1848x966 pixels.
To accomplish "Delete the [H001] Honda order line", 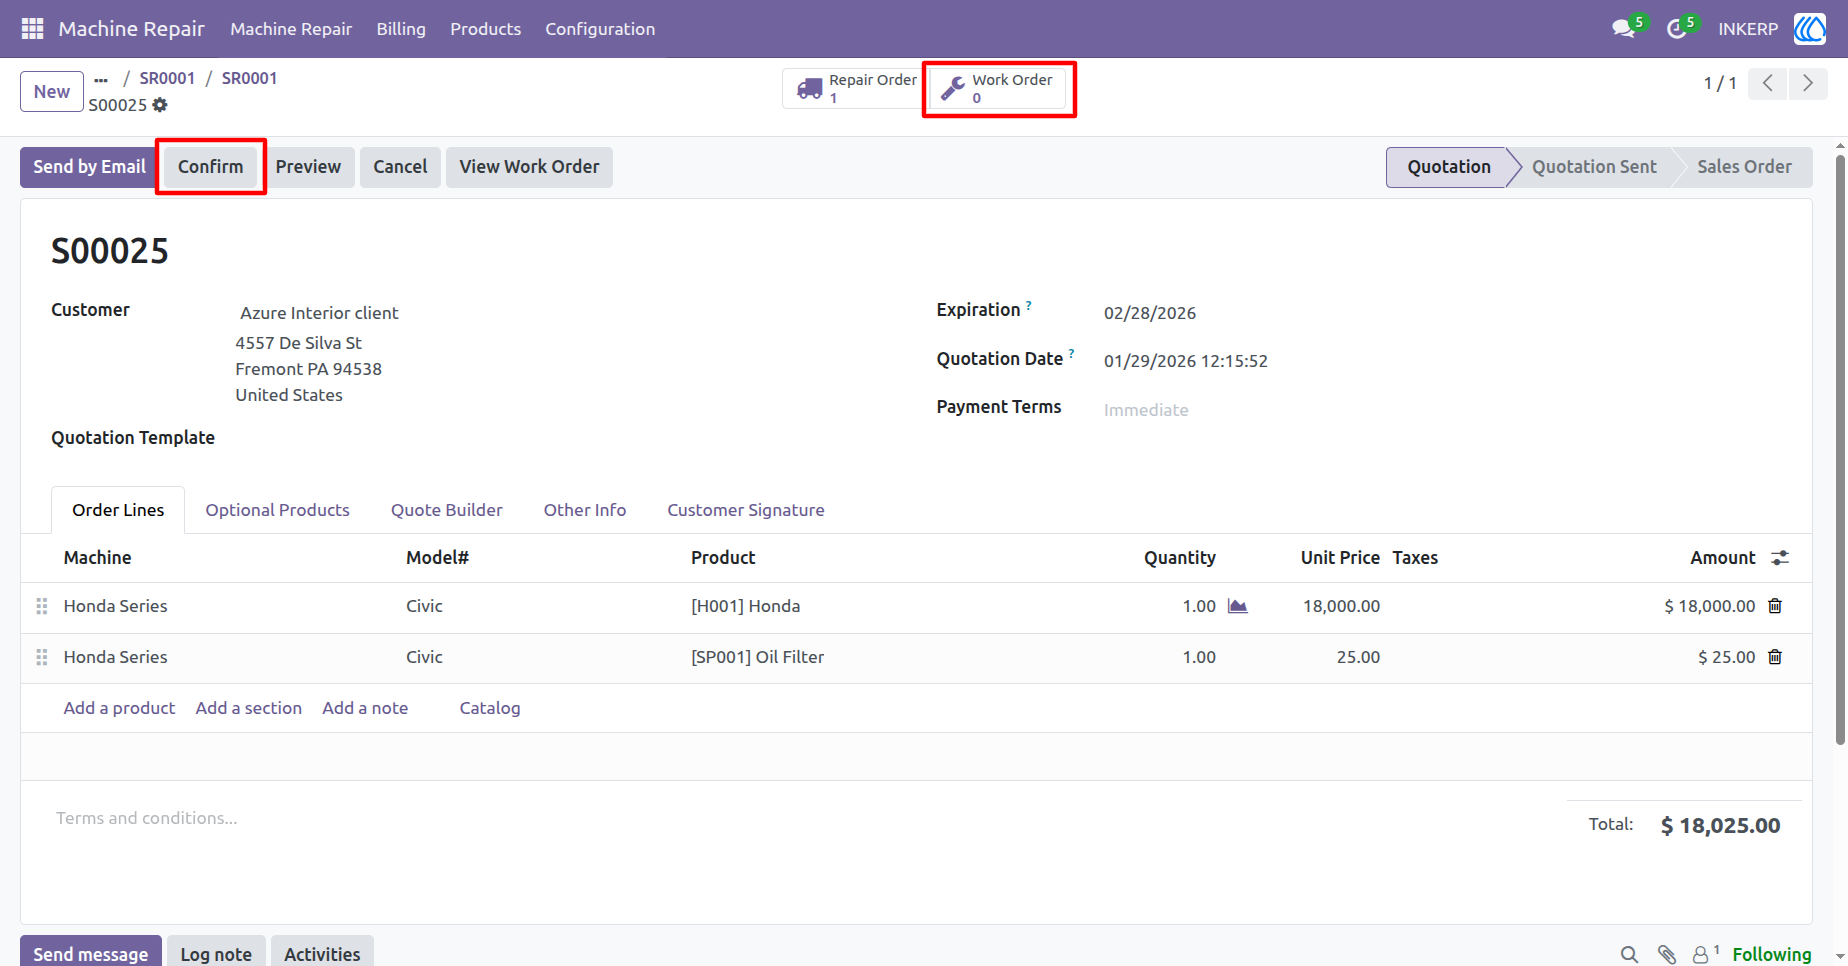I will point(1775,606).
